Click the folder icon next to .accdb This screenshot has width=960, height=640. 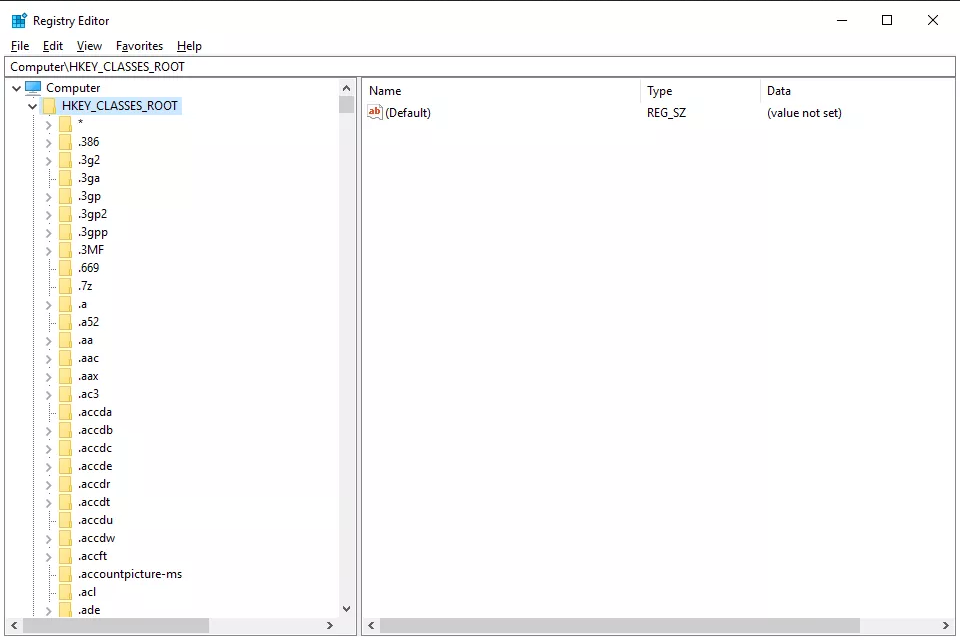[x=66, y=431]
